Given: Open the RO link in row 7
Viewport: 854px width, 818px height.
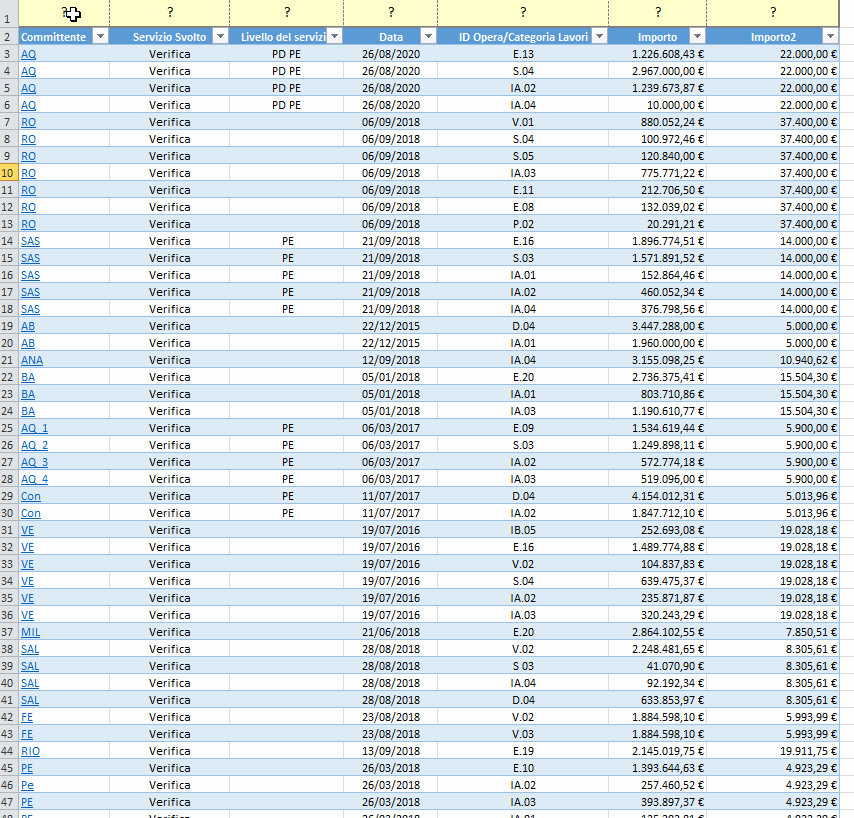Looking at the screenshot, I should tap(28, 122).
